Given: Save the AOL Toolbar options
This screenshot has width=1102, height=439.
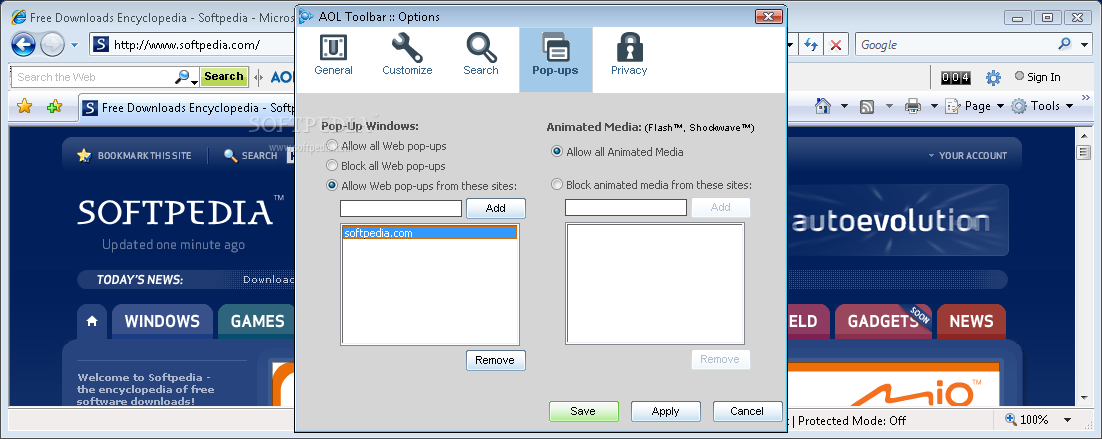Looking at the screenshot, I should click(x=583, y=412).
